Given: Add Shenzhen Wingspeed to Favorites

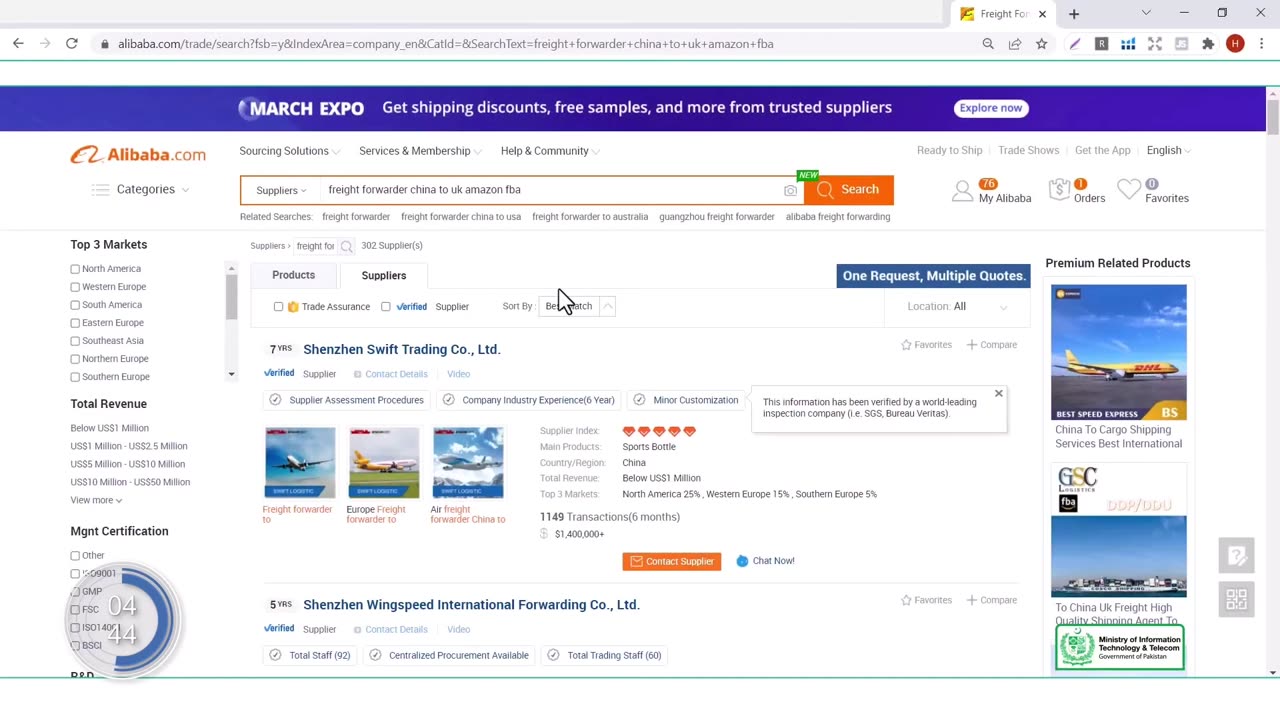Looking at the screenshot, I should pos(926,600).
